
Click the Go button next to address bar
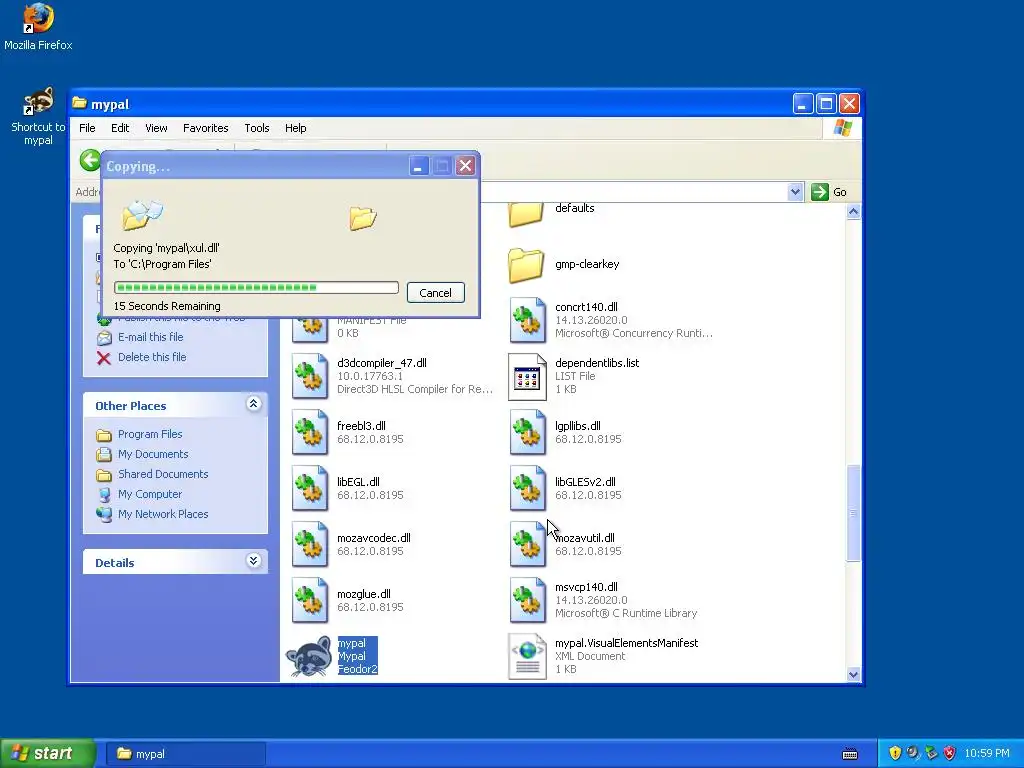click(x=829, y=192)
